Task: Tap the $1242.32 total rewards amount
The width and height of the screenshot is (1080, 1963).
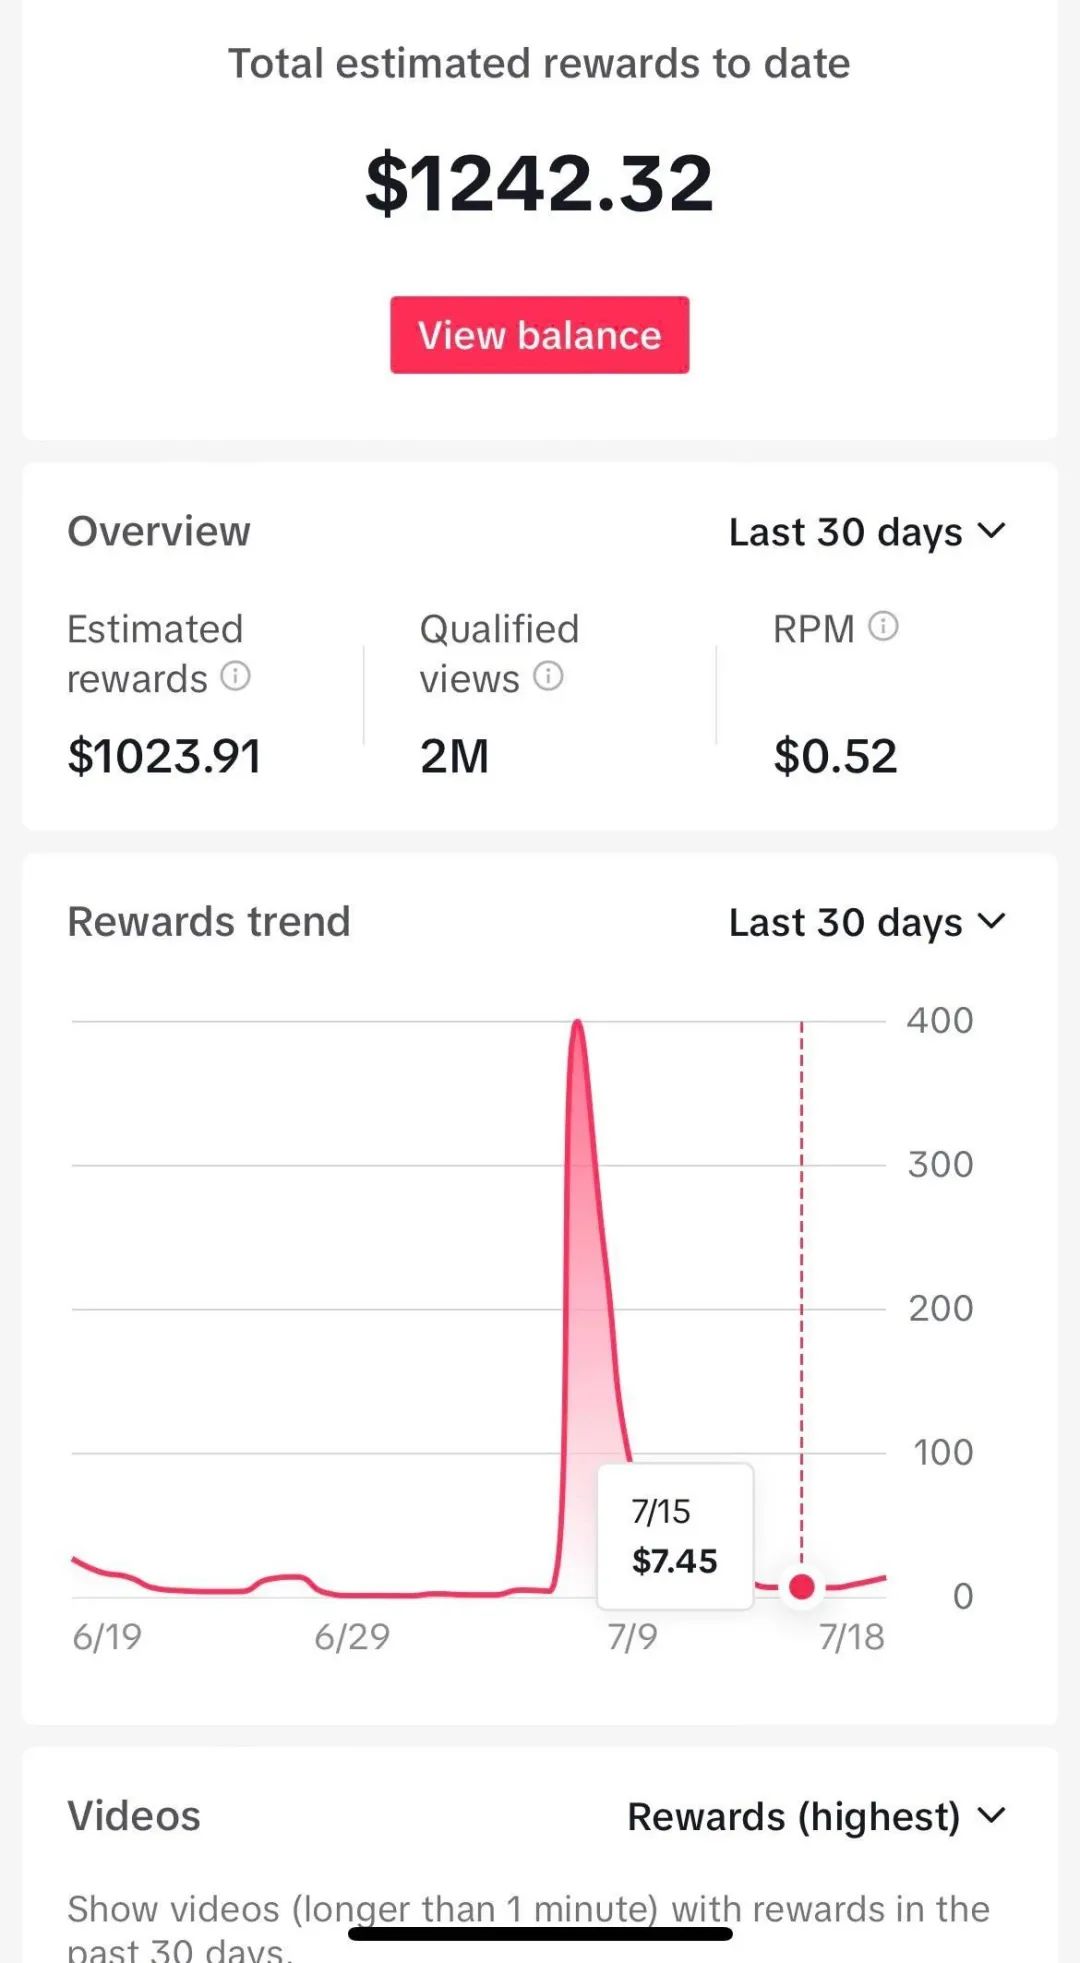Action: pyautogui.click(x=539, y=183)
